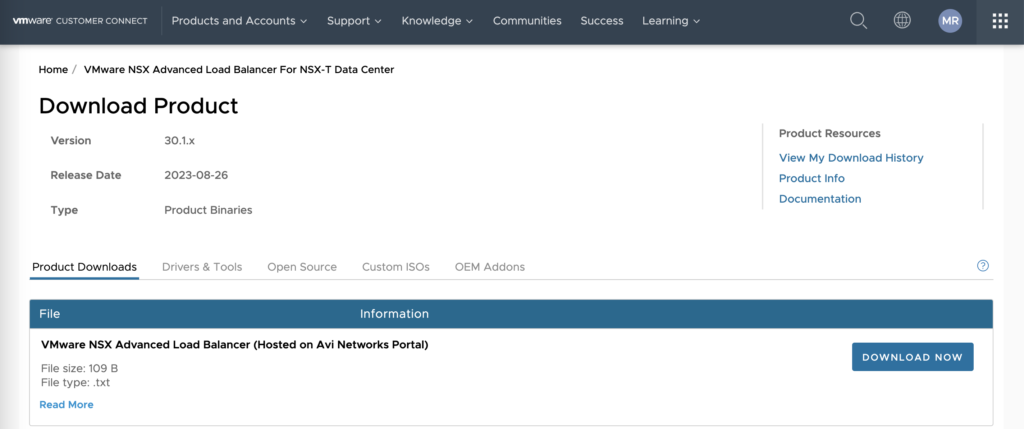Click the Download Product heading
Viewport: 1024px width, 429px height.
[x=138, y=106]
